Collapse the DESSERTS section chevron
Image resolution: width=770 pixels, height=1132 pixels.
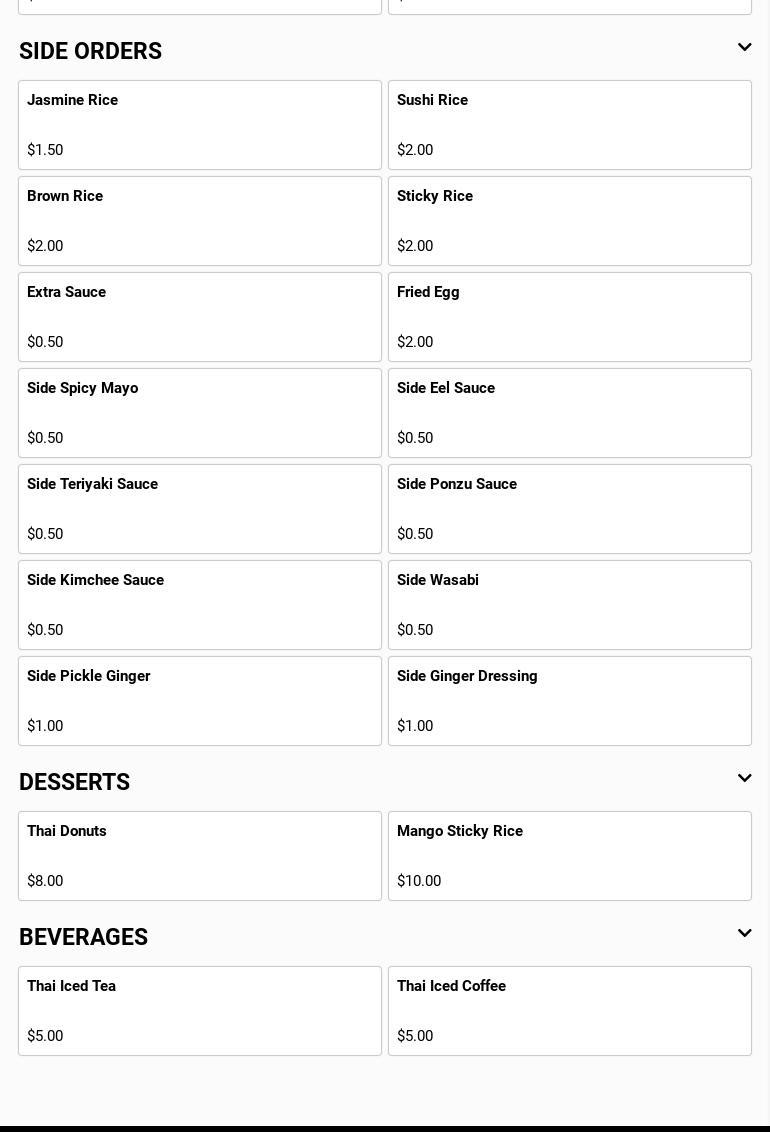(744, 779)
